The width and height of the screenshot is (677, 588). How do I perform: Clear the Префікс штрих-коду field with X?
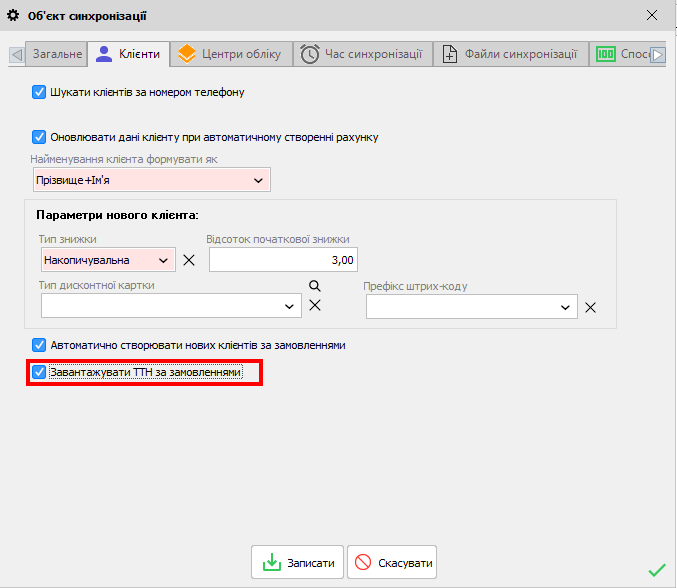[590, 307]
